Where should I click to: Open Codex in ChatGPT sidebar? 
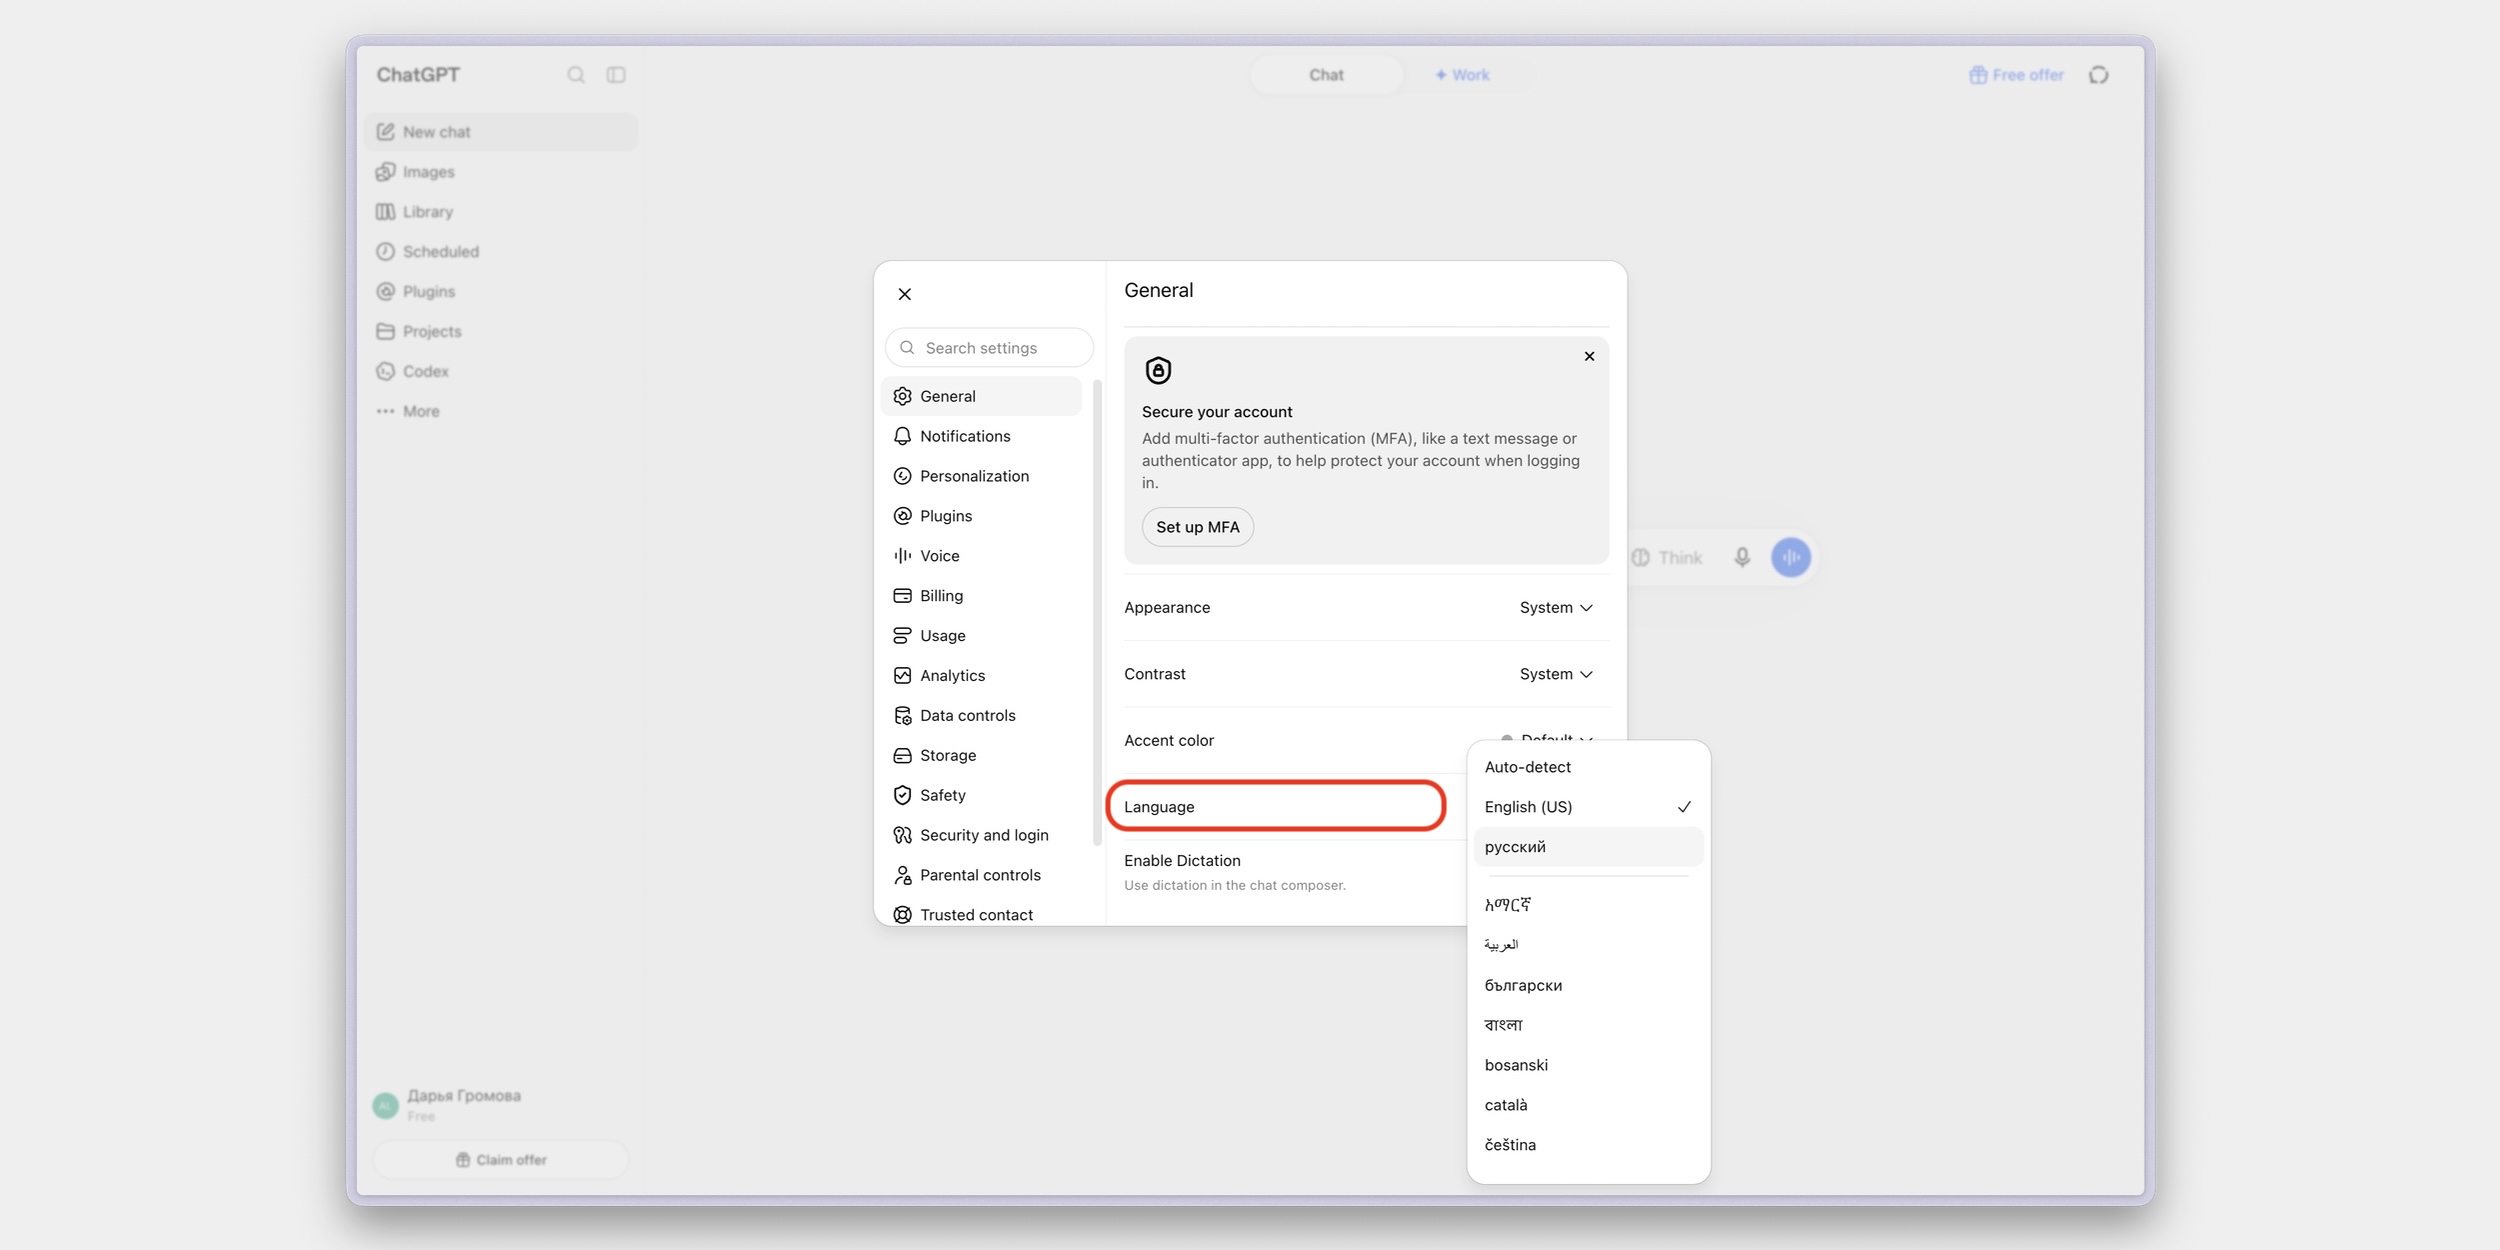pyautogui.click(x=501, y=371)
